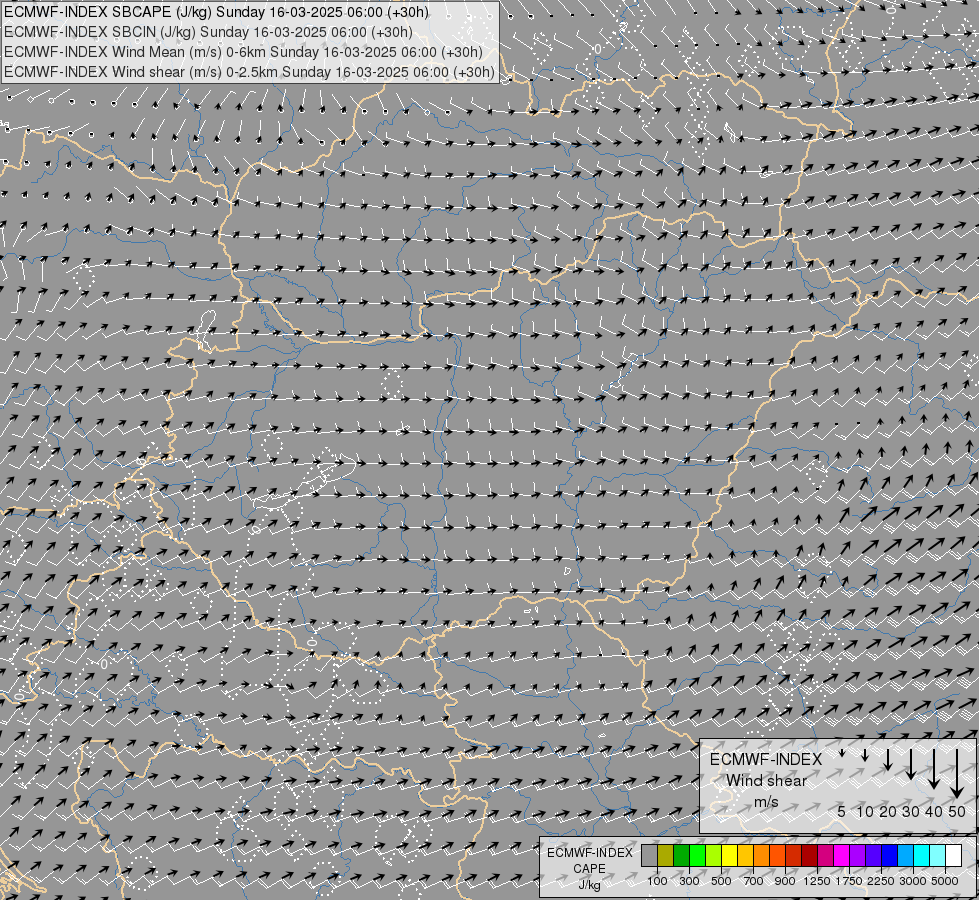This screenshot has width=979, height=900.
Task: Click the 20 m/s wind shear legend arrow
Action: 888,759
